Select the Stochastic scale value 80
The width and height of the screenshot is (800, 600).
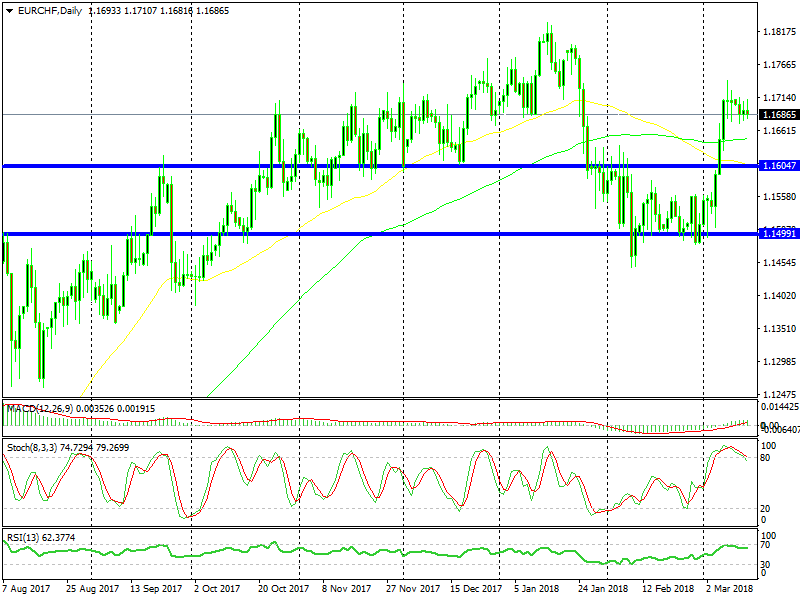[x=765, y=458]
